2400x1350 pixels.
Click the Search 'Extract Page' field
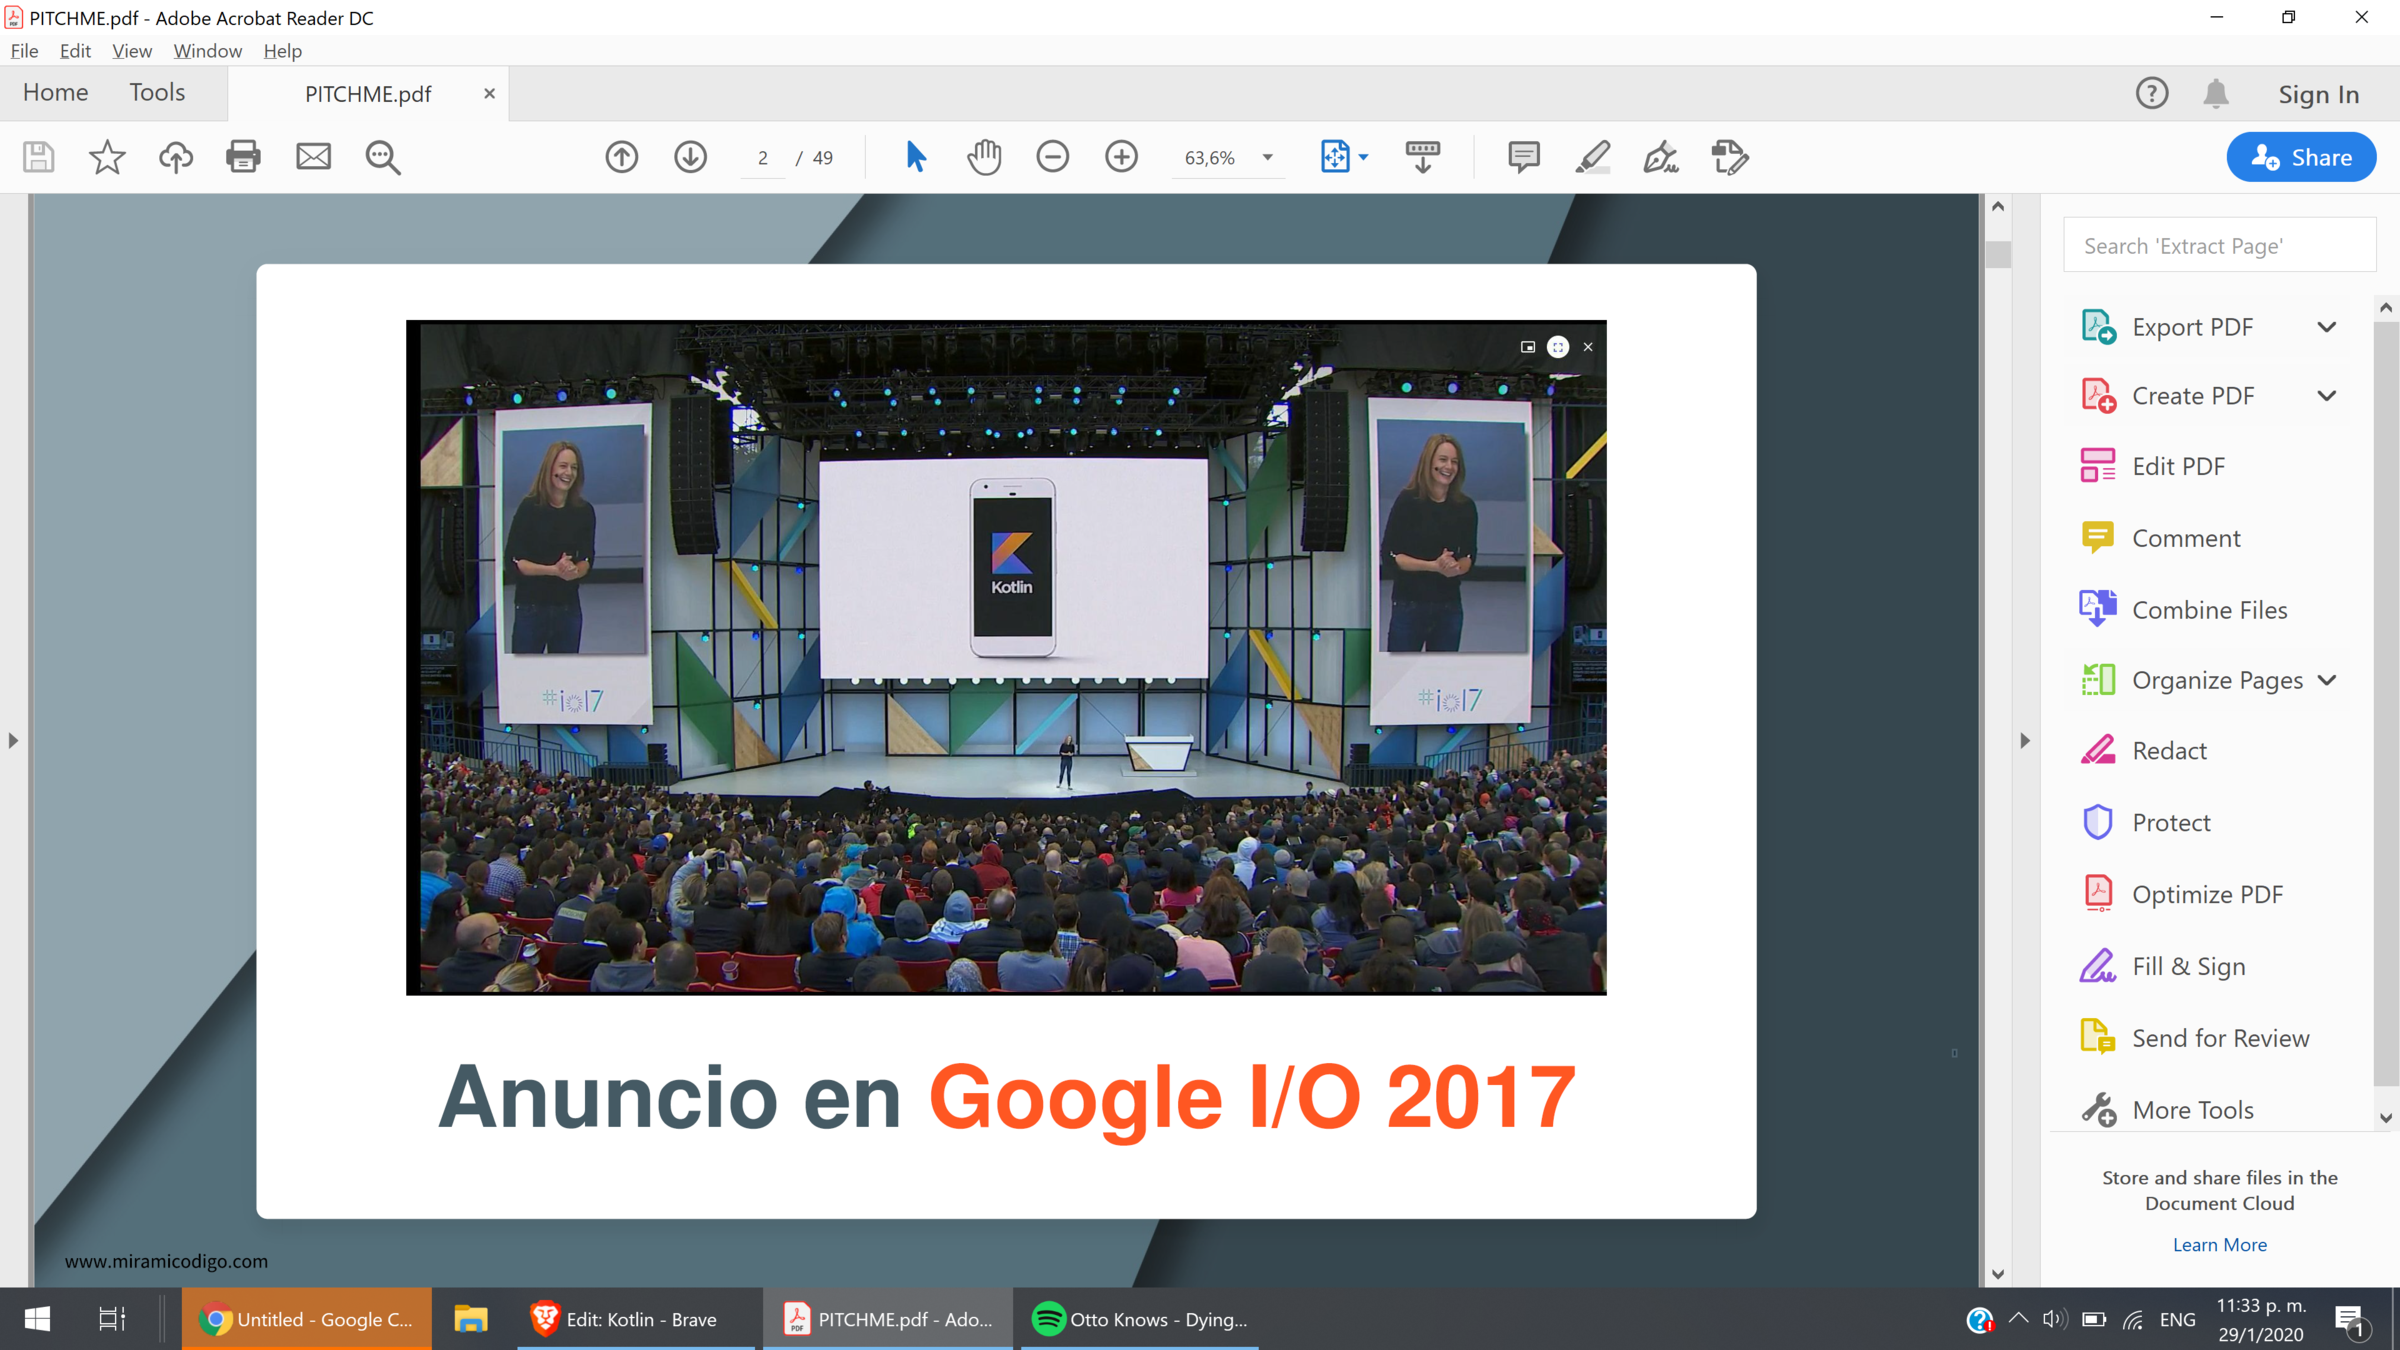pos(2219,246)
